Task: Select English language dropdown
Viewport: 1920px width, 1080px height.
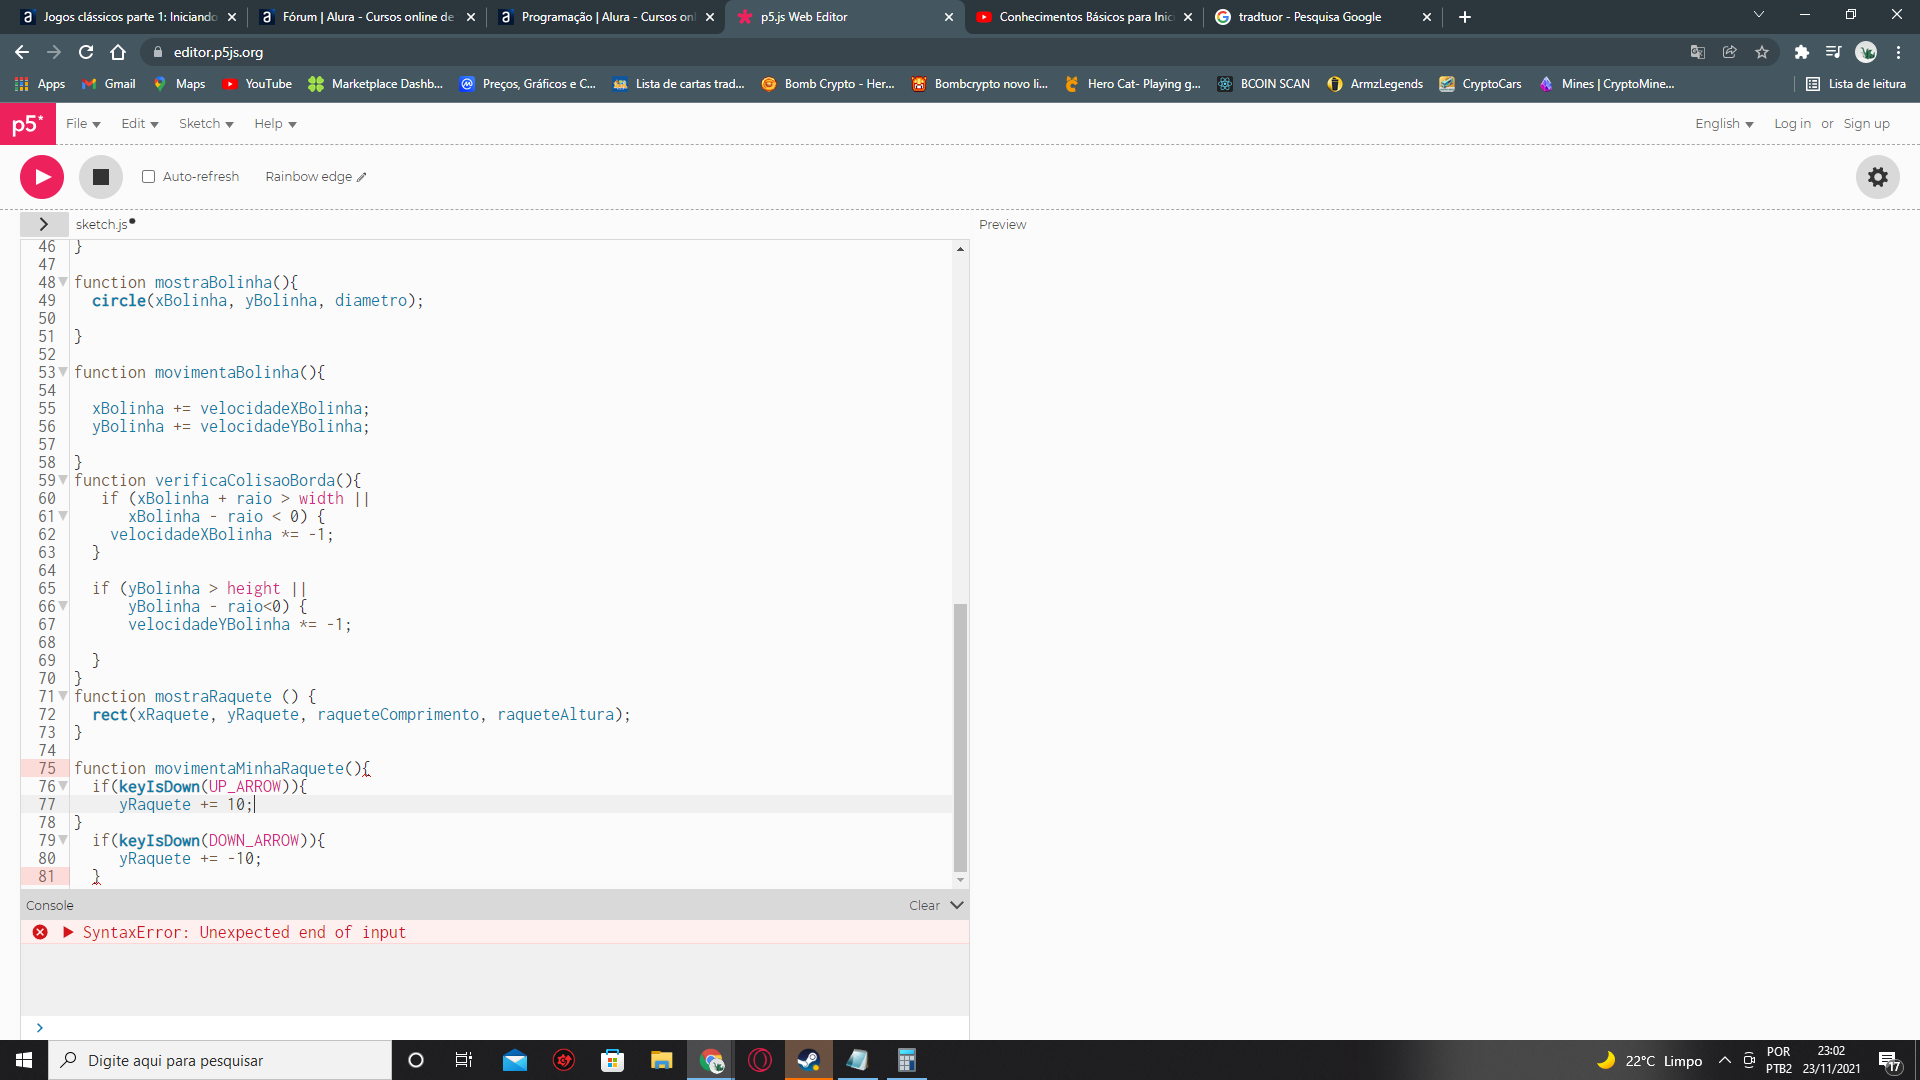Action: [x=1724, y=123]
